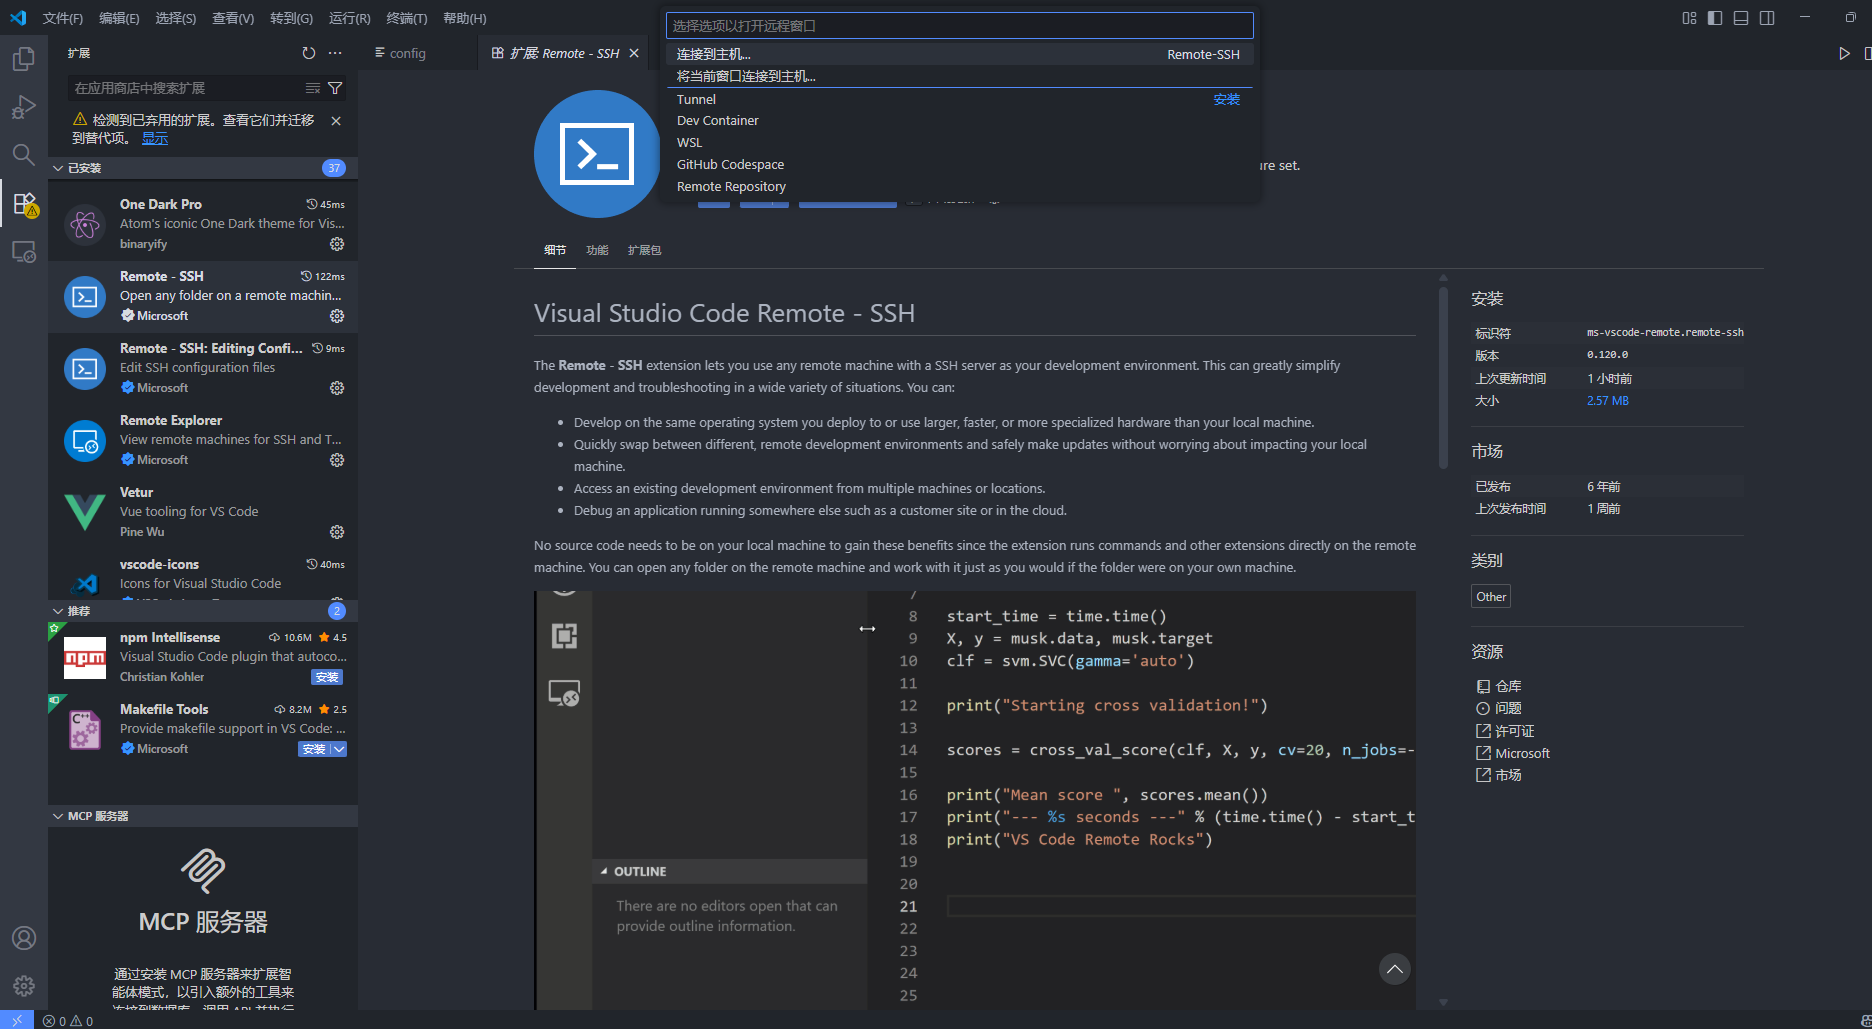The height and width of the screenshot is (1029, 1872).
Task: Open the manage gear on Remote - SSH extension
Action: (338, 316)
